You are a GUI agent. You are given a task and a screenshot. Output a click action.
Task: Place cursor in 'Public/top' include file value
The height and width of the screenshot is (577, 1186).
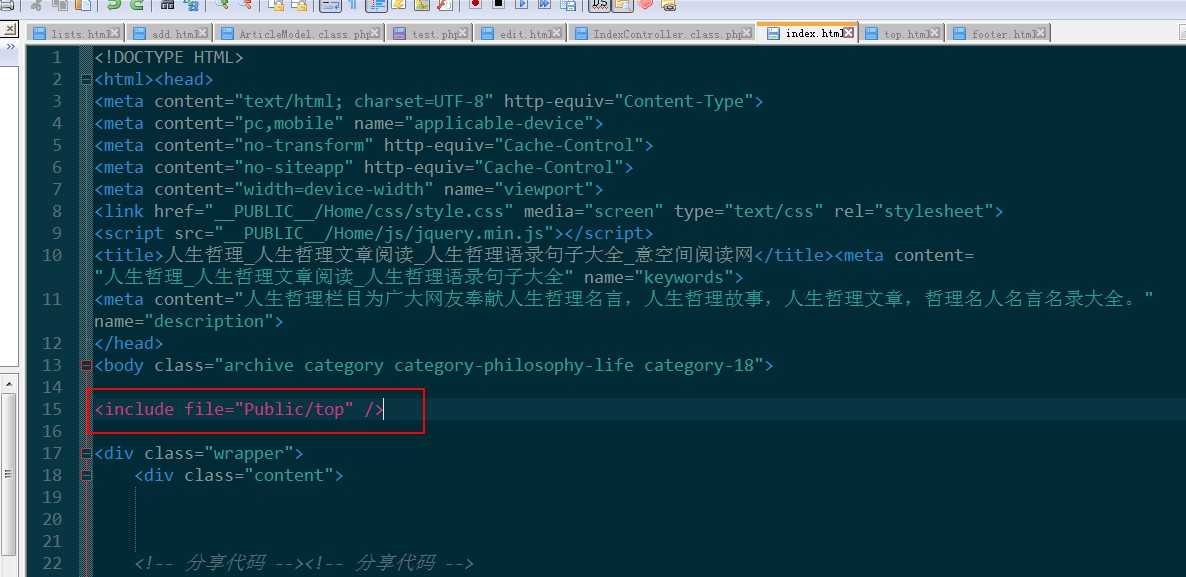tap(294, 410)
